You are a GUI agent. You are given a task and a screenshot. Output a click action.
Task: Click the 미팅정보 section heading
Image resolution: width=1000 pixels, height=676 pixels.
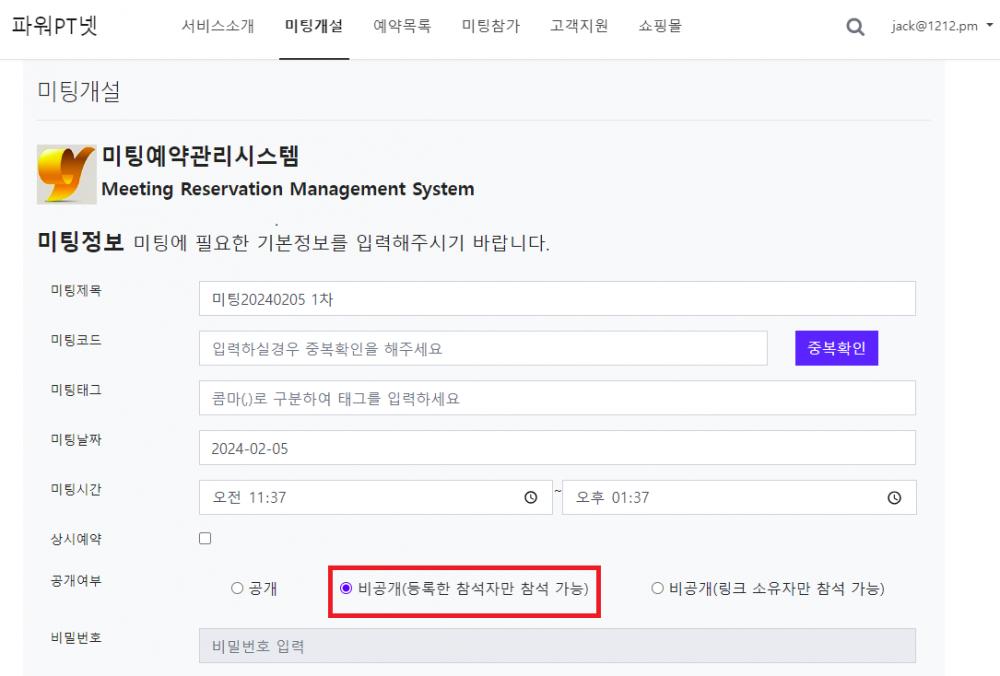tap(80, 242)
